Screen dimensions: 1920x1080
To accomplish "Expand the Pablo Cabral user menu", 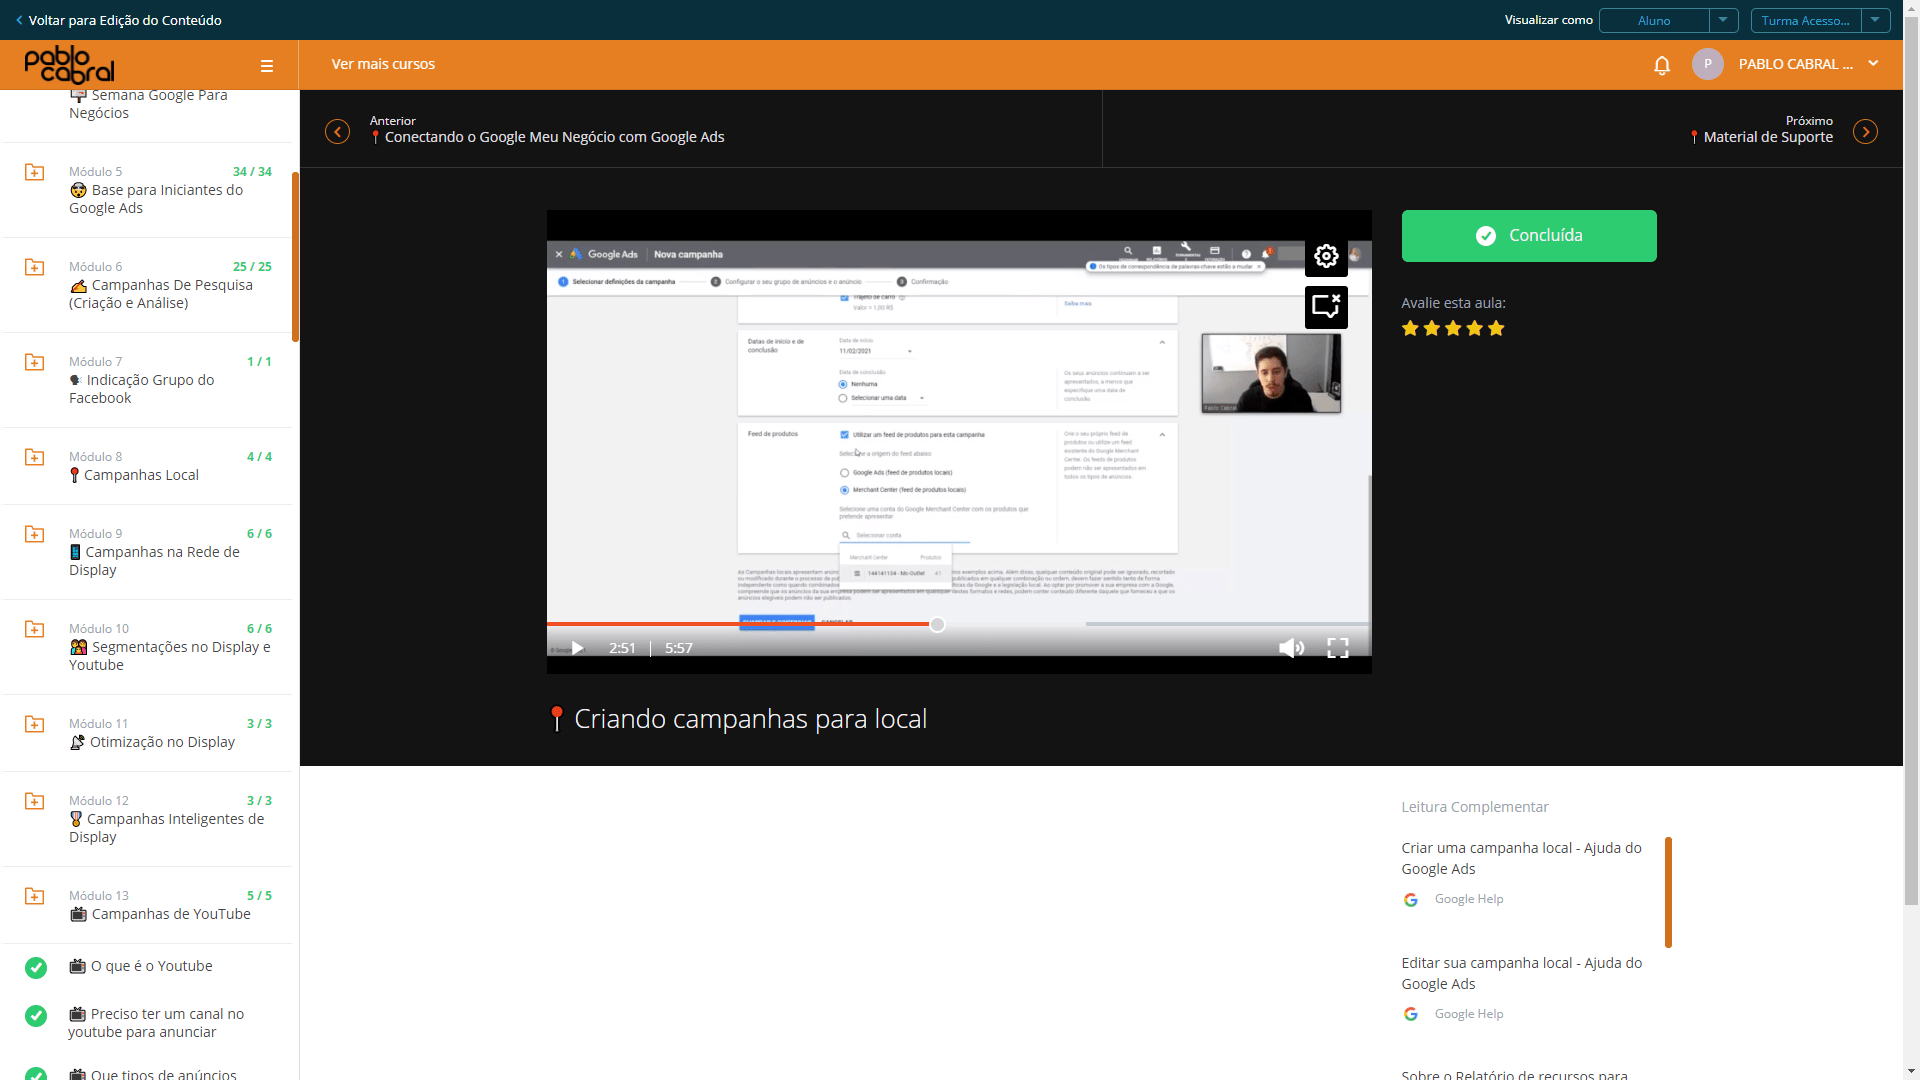I will point(1873,64).
